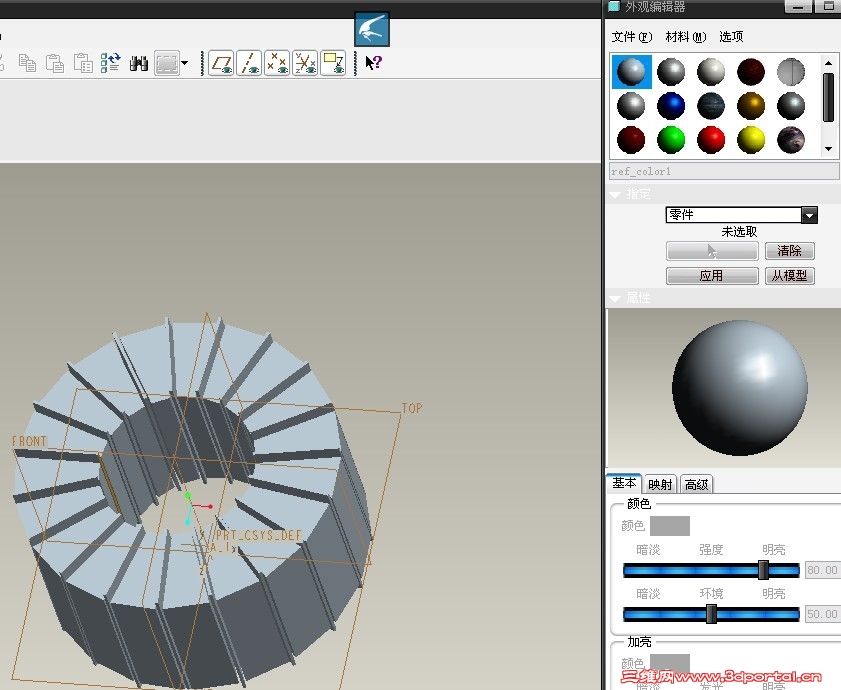Click the 加亮 highlight color swatch

670,663
